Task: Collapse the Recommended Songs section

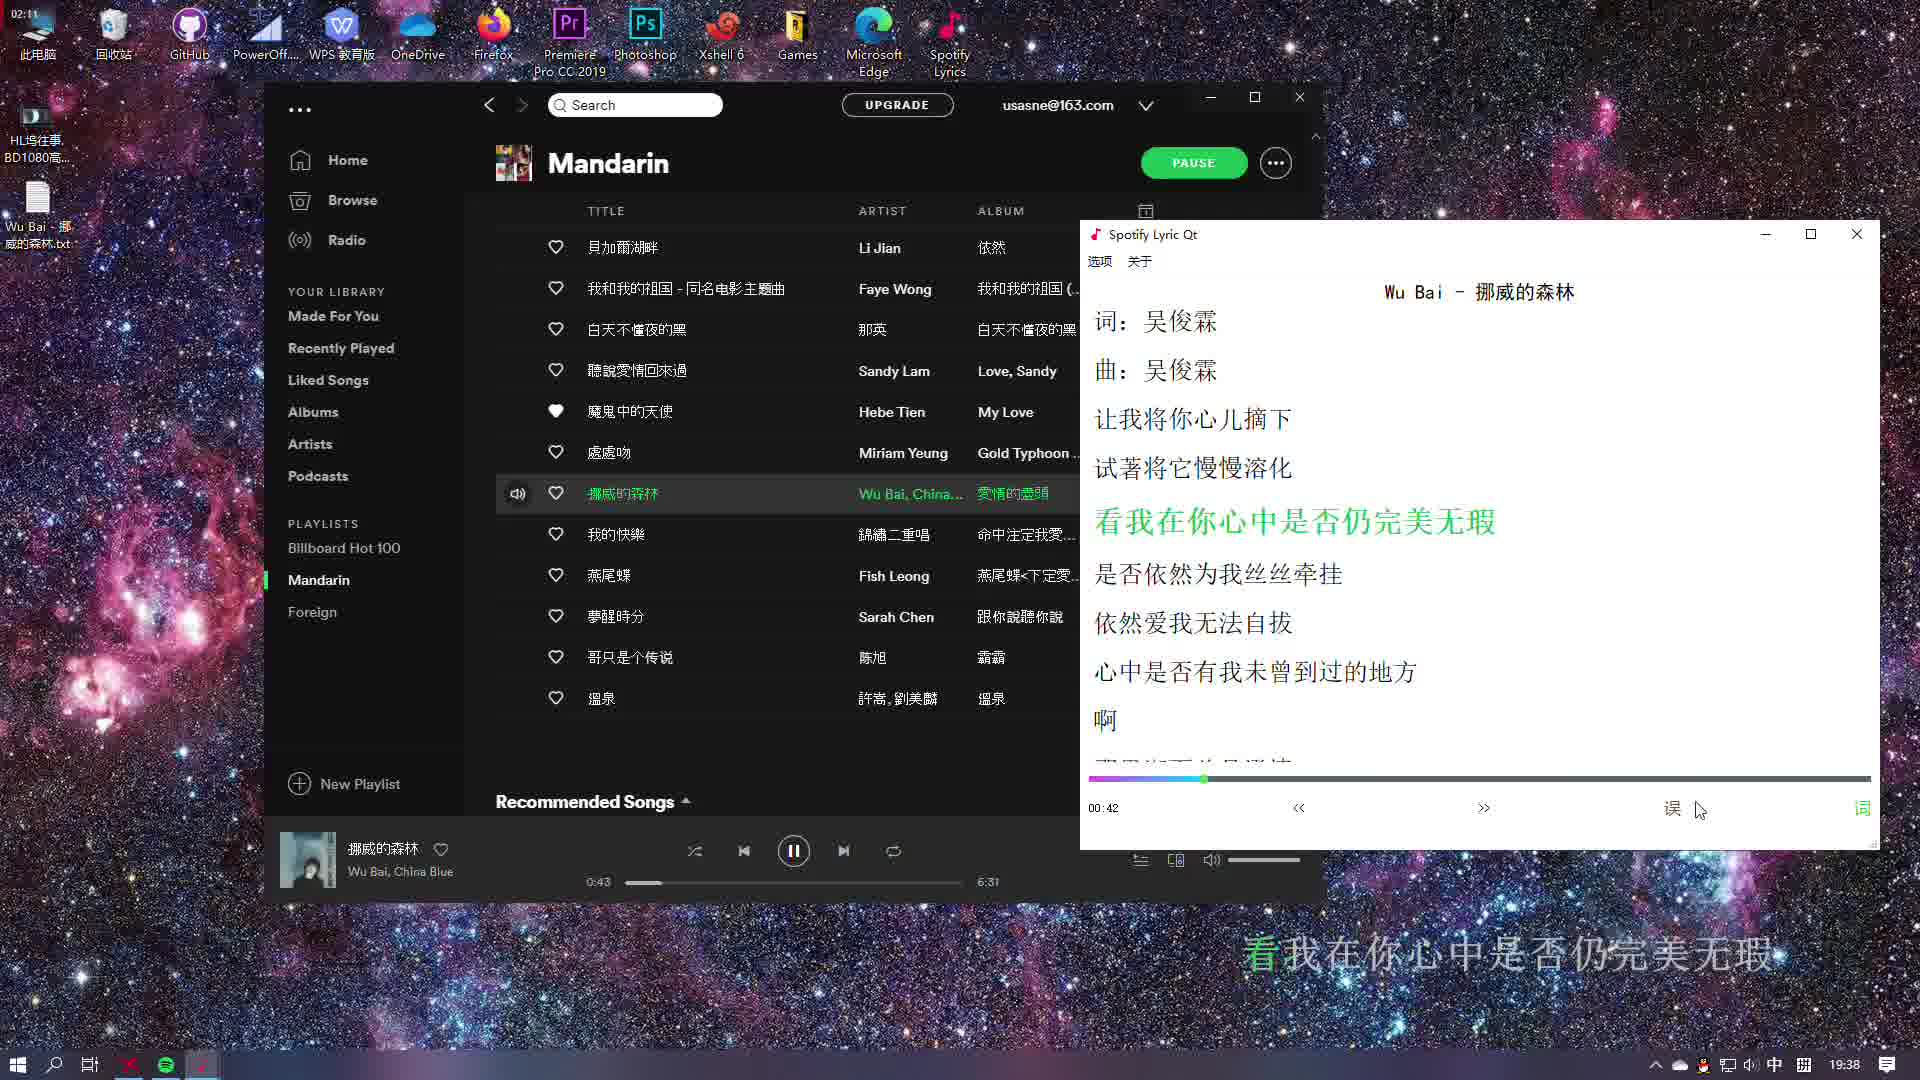Action: pyautogui.click(x=686, y=801)
